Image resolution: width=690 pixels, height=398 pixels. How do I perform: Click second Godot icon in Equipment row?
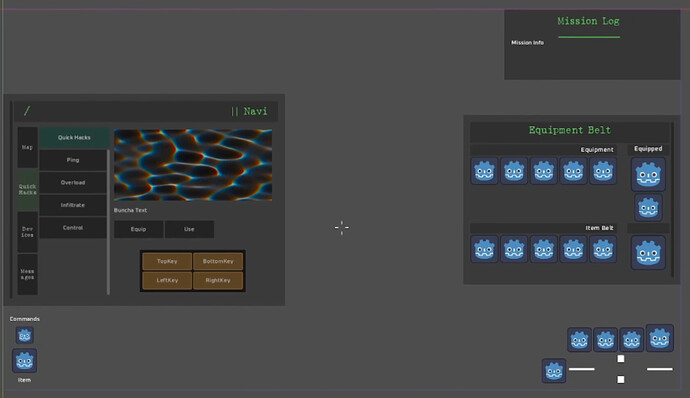pyautogui.click(x=514, y=171)
